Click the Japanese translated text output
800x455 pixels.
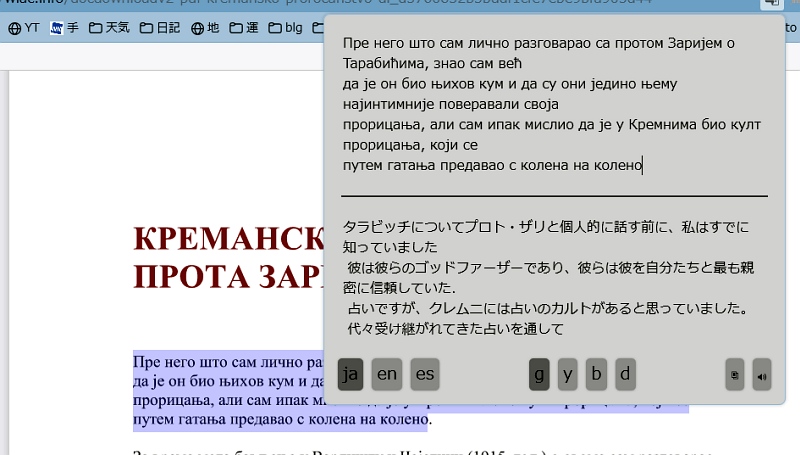pyautogui.click(x=554, y=277)
